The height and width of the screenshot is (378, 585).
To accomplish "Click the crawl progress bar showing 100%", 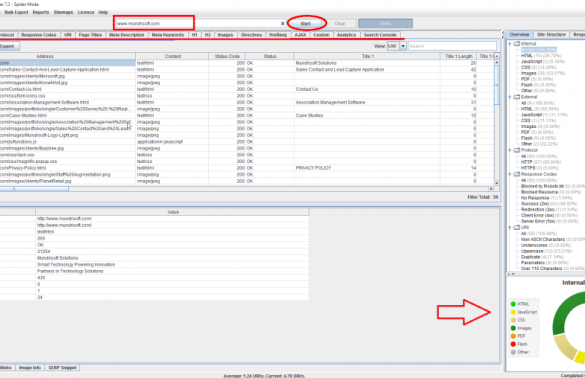I will 385,24.
